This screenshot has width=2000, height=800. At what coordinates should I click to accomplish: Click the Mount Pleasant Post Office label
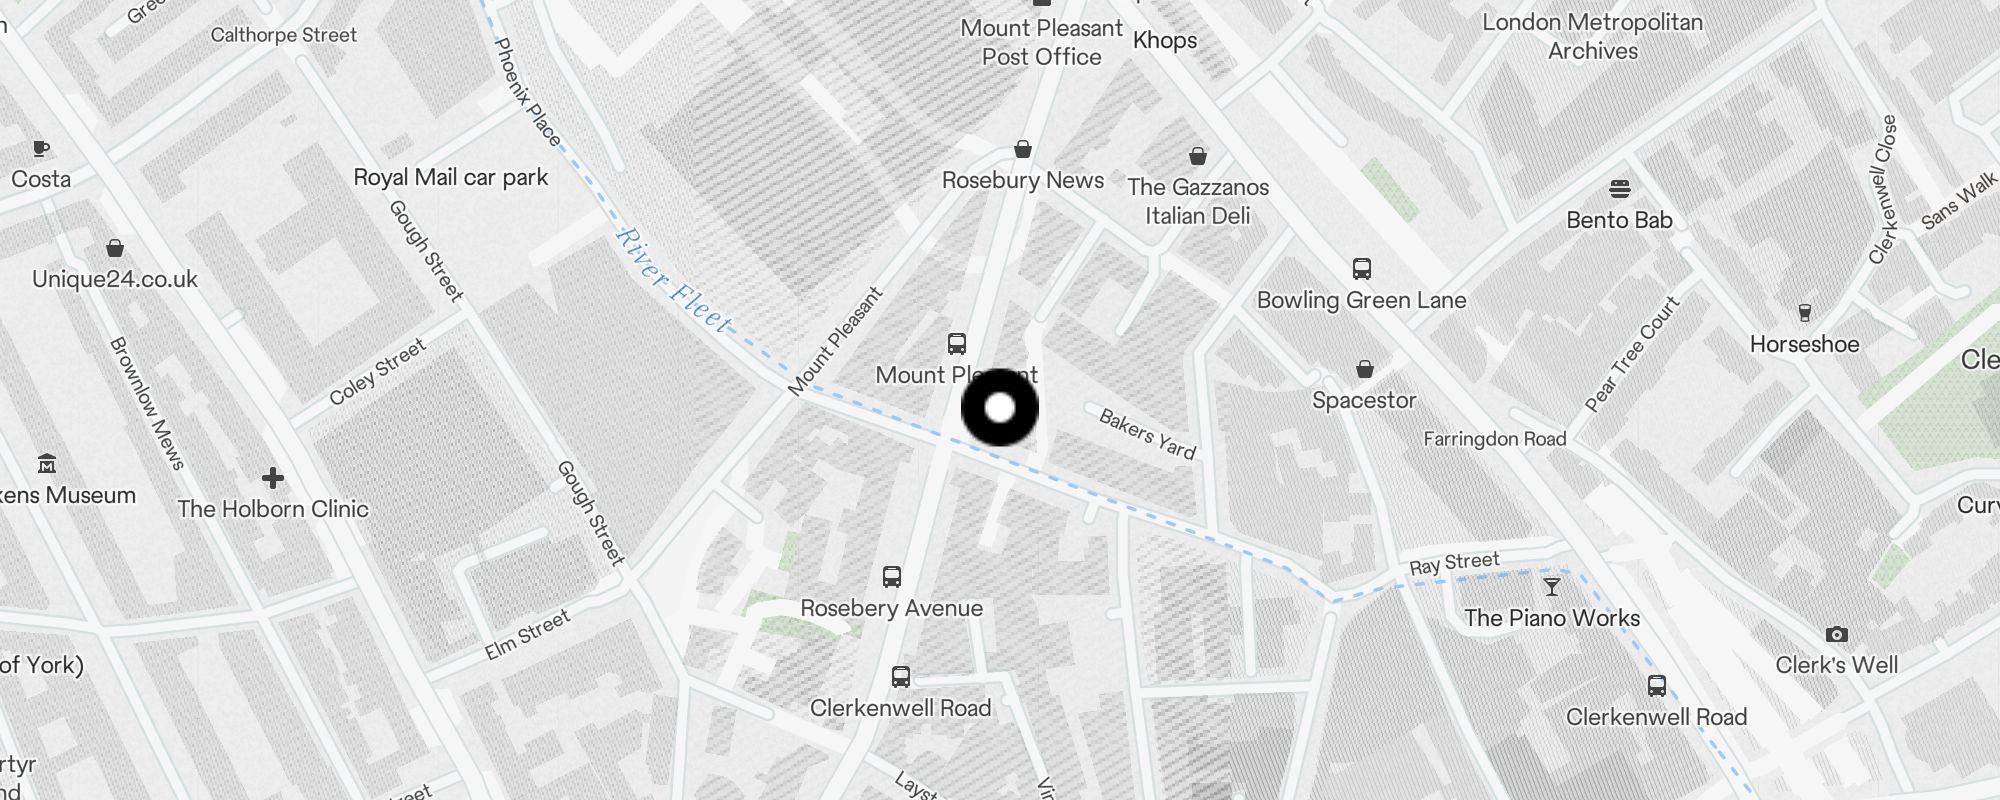pyautogui.click(x=1042, y=42)
